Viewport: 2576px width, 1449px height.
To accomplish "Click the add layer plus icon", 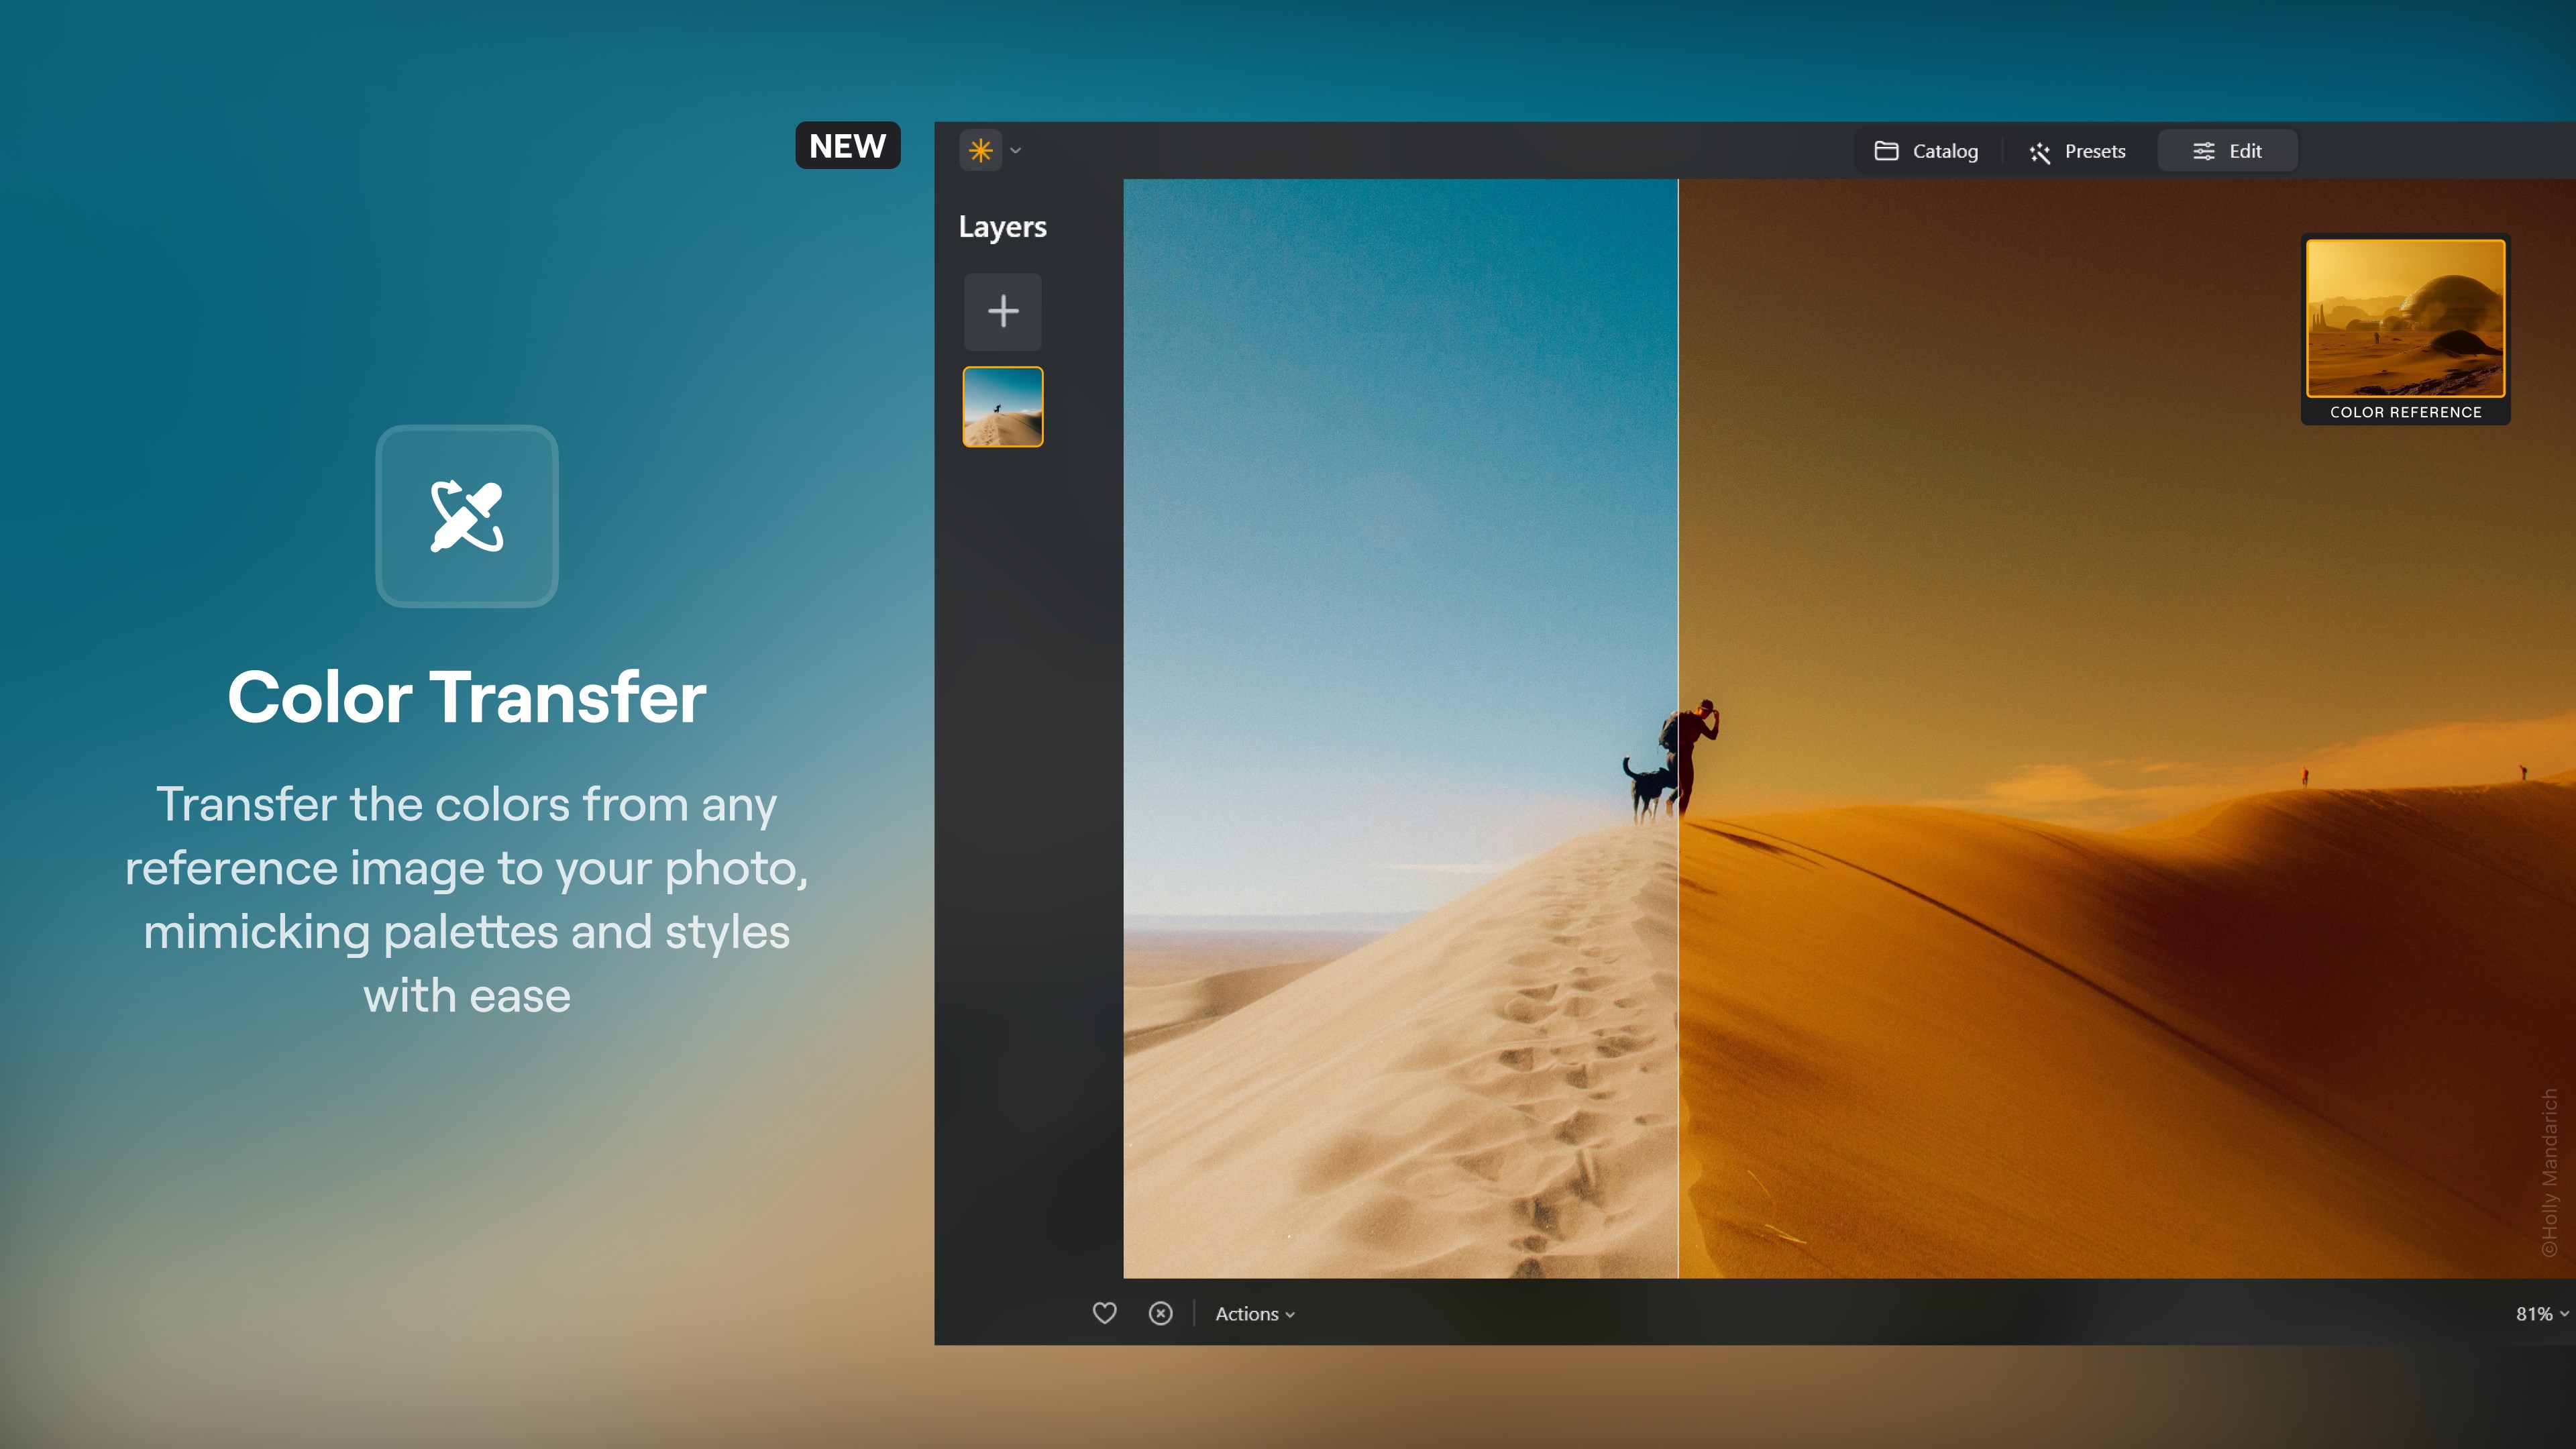I will (x=1002, y=312).
